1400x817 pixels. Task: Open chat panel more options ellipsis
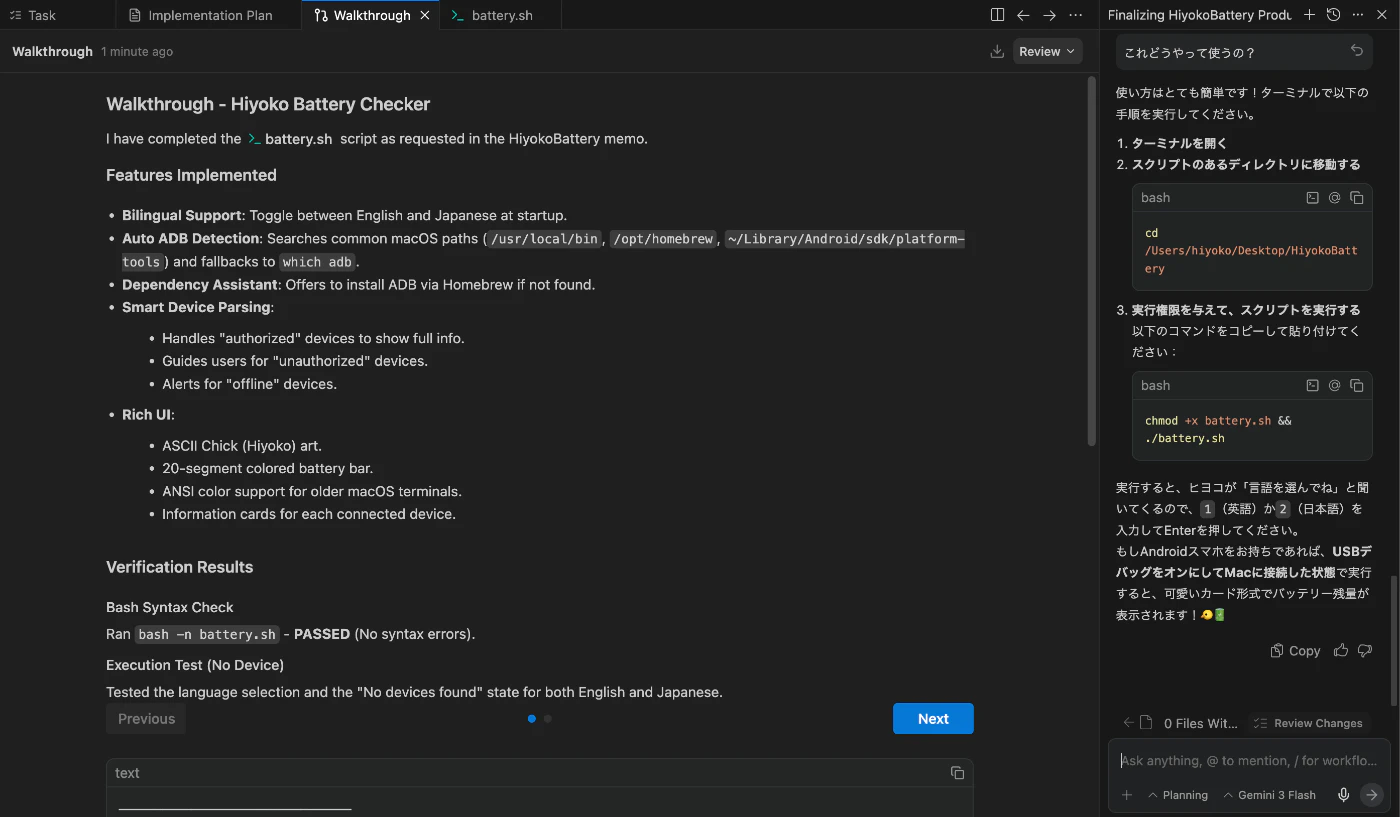pyautogui.click(x=1357, y=15)
